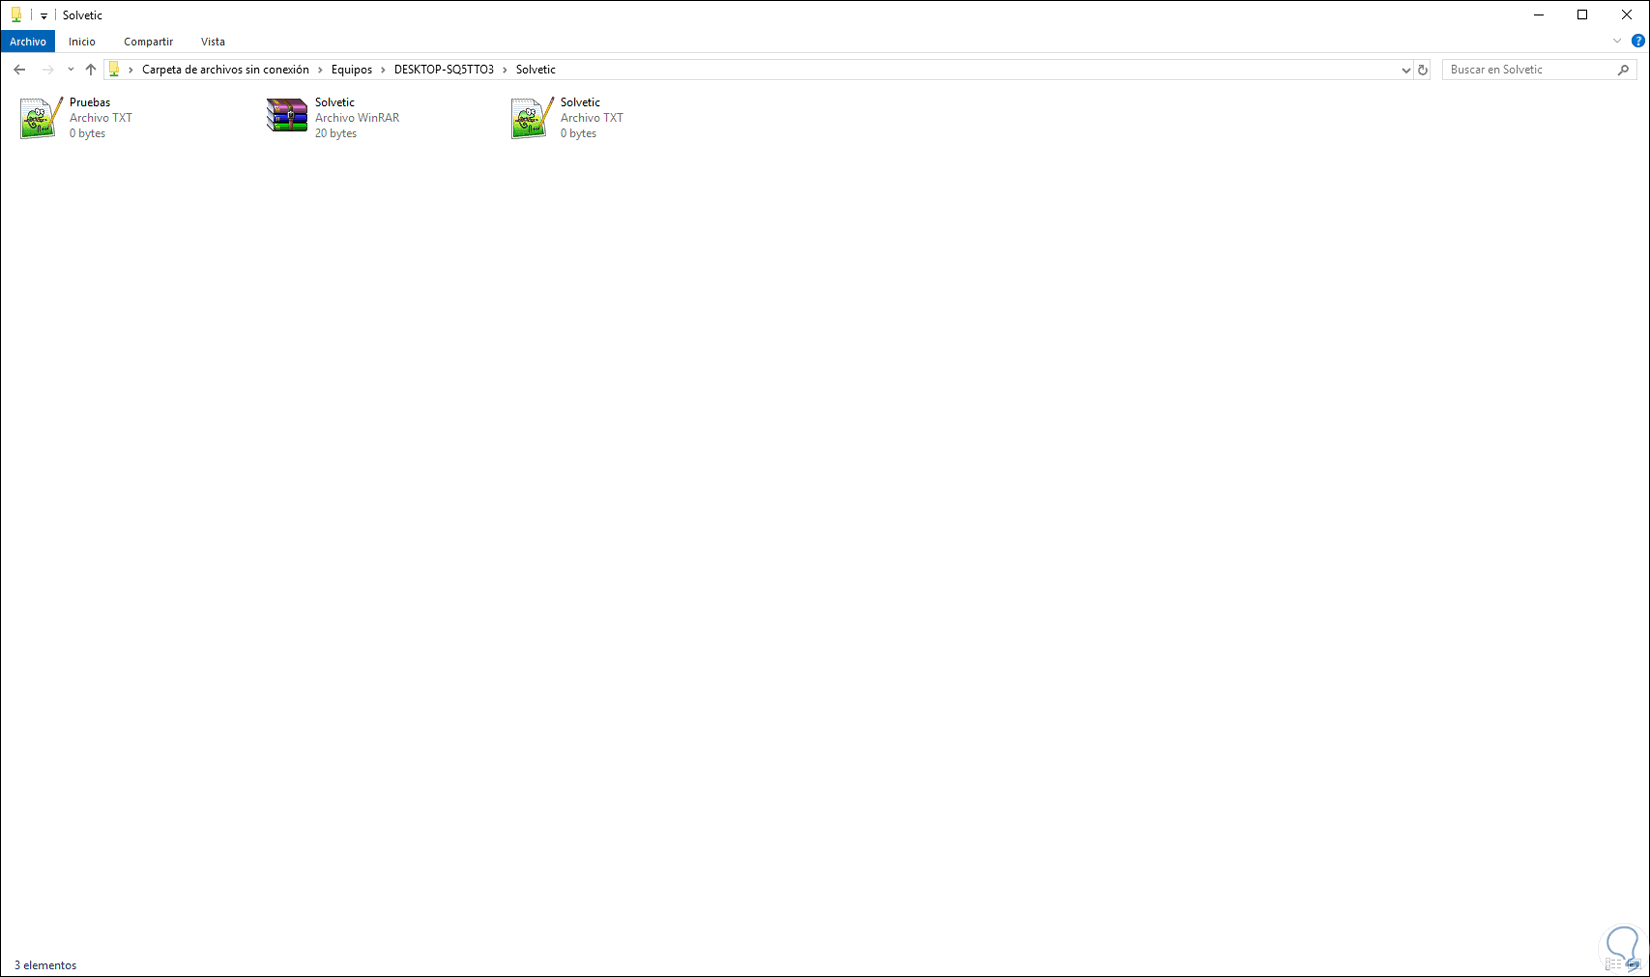Screen dimensions: 1650x977
Task: Click the folder icon in the title bar
Action: tap(16, 15)
